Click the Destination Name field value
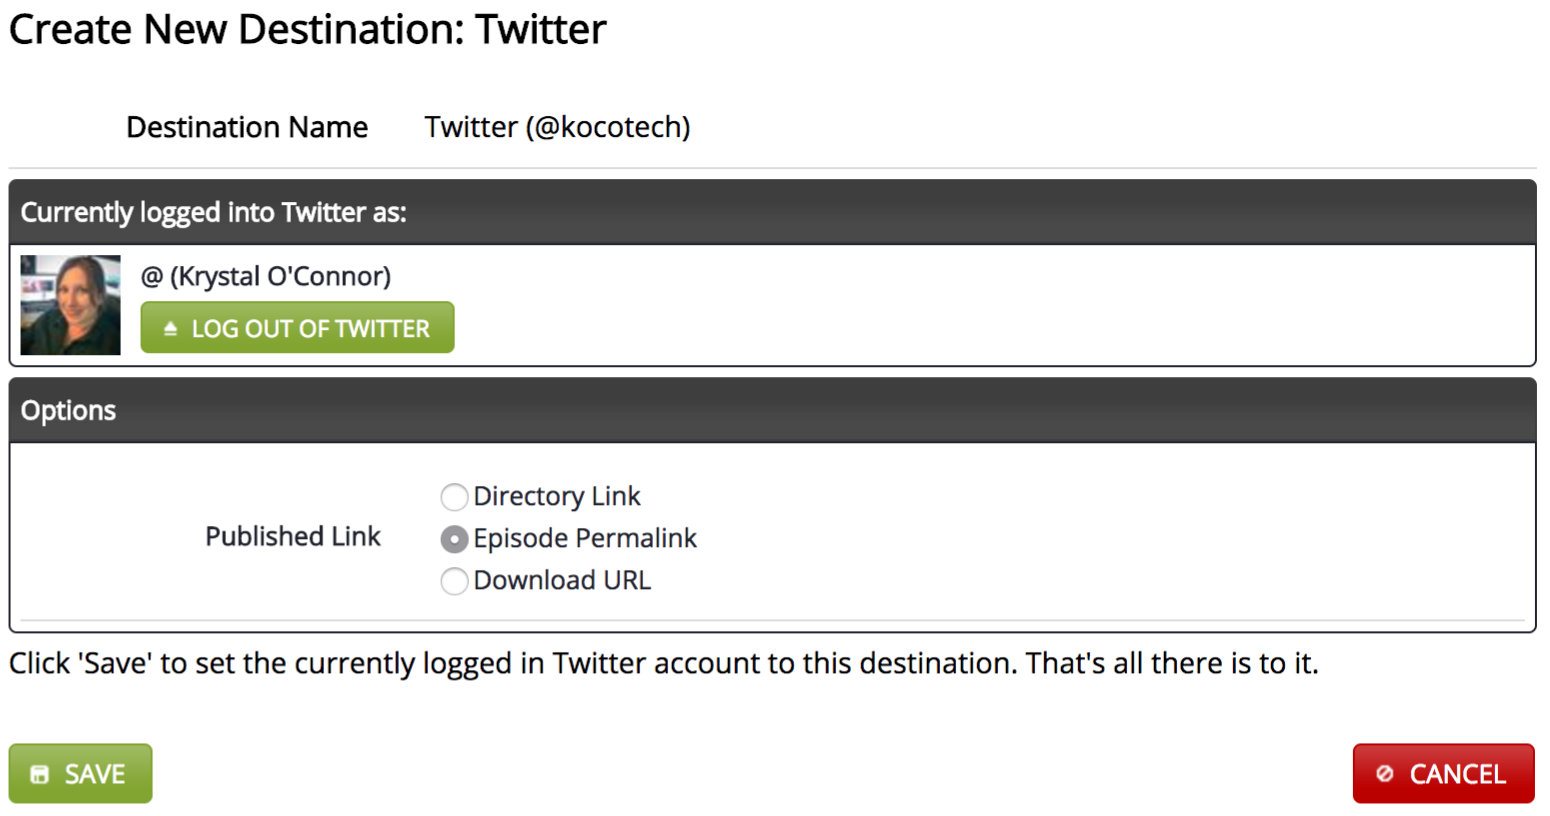Image resolution: width=1550 pixels, height=816 pixels. [x=557, y=127]
